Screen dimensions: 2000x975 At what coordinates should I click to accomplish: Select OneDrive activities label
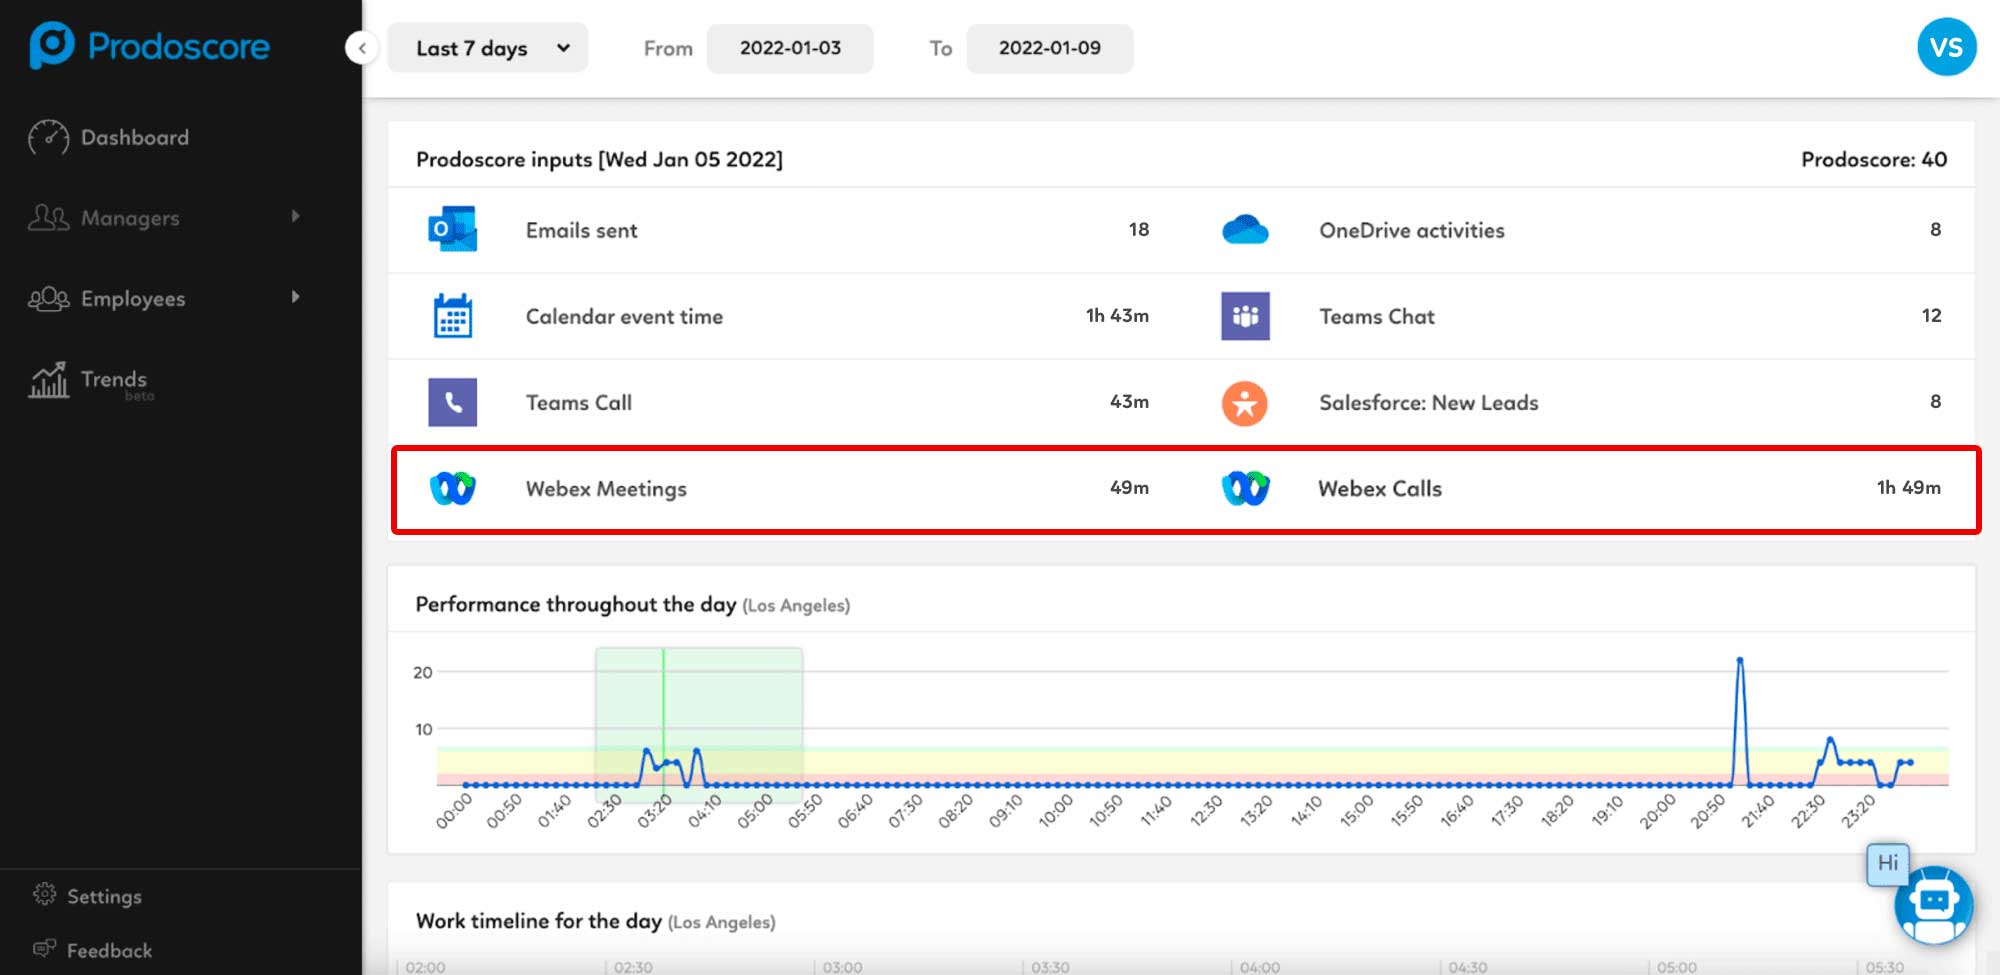click(1411, 230)
